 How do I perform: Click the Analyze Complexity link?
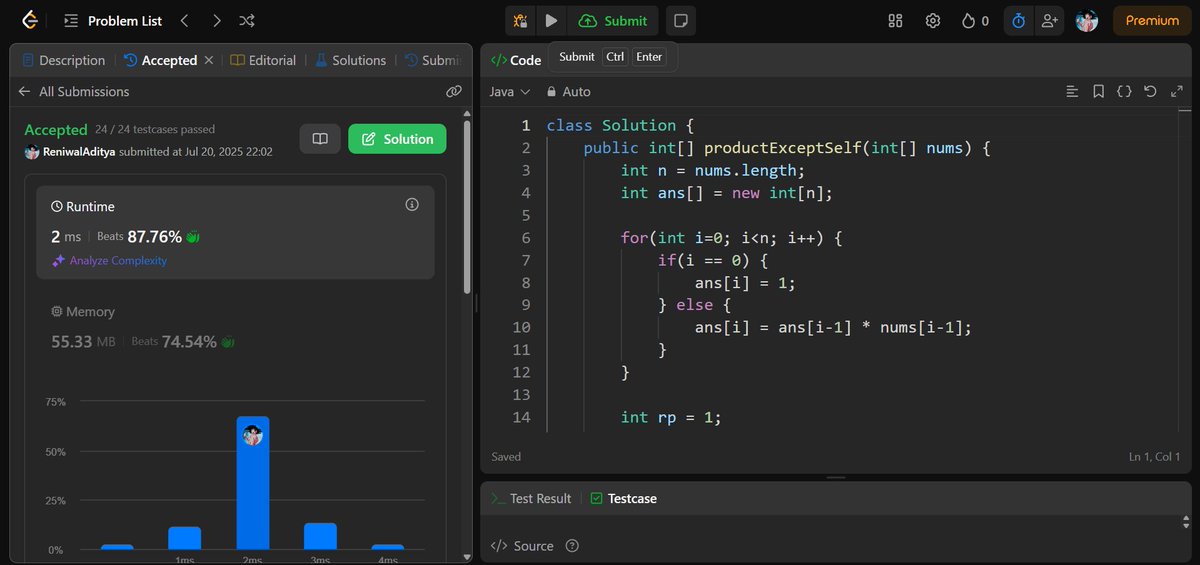pyautogui.click(x=110, y=260)
